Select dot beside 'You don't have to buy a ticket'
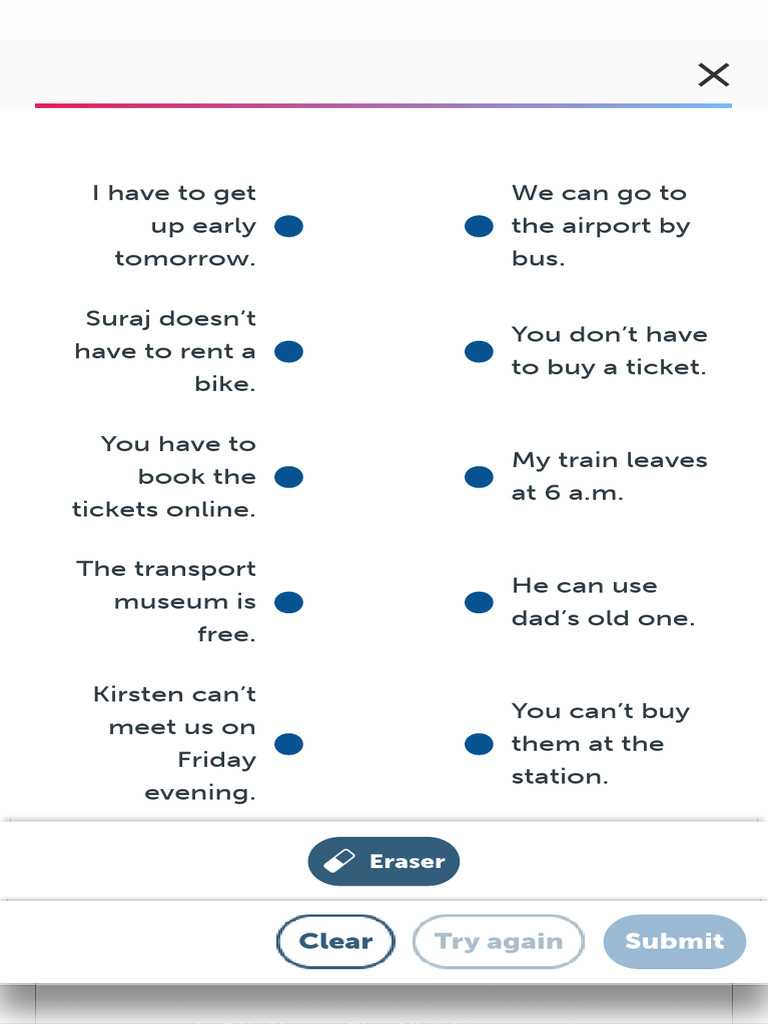 [x=479, y=352]
